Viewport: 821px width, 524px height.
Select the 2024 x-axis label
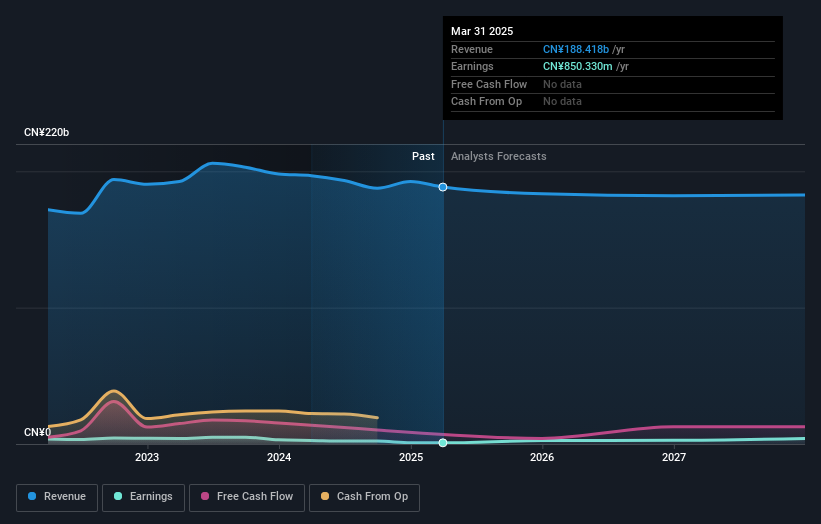pos(279,457)
